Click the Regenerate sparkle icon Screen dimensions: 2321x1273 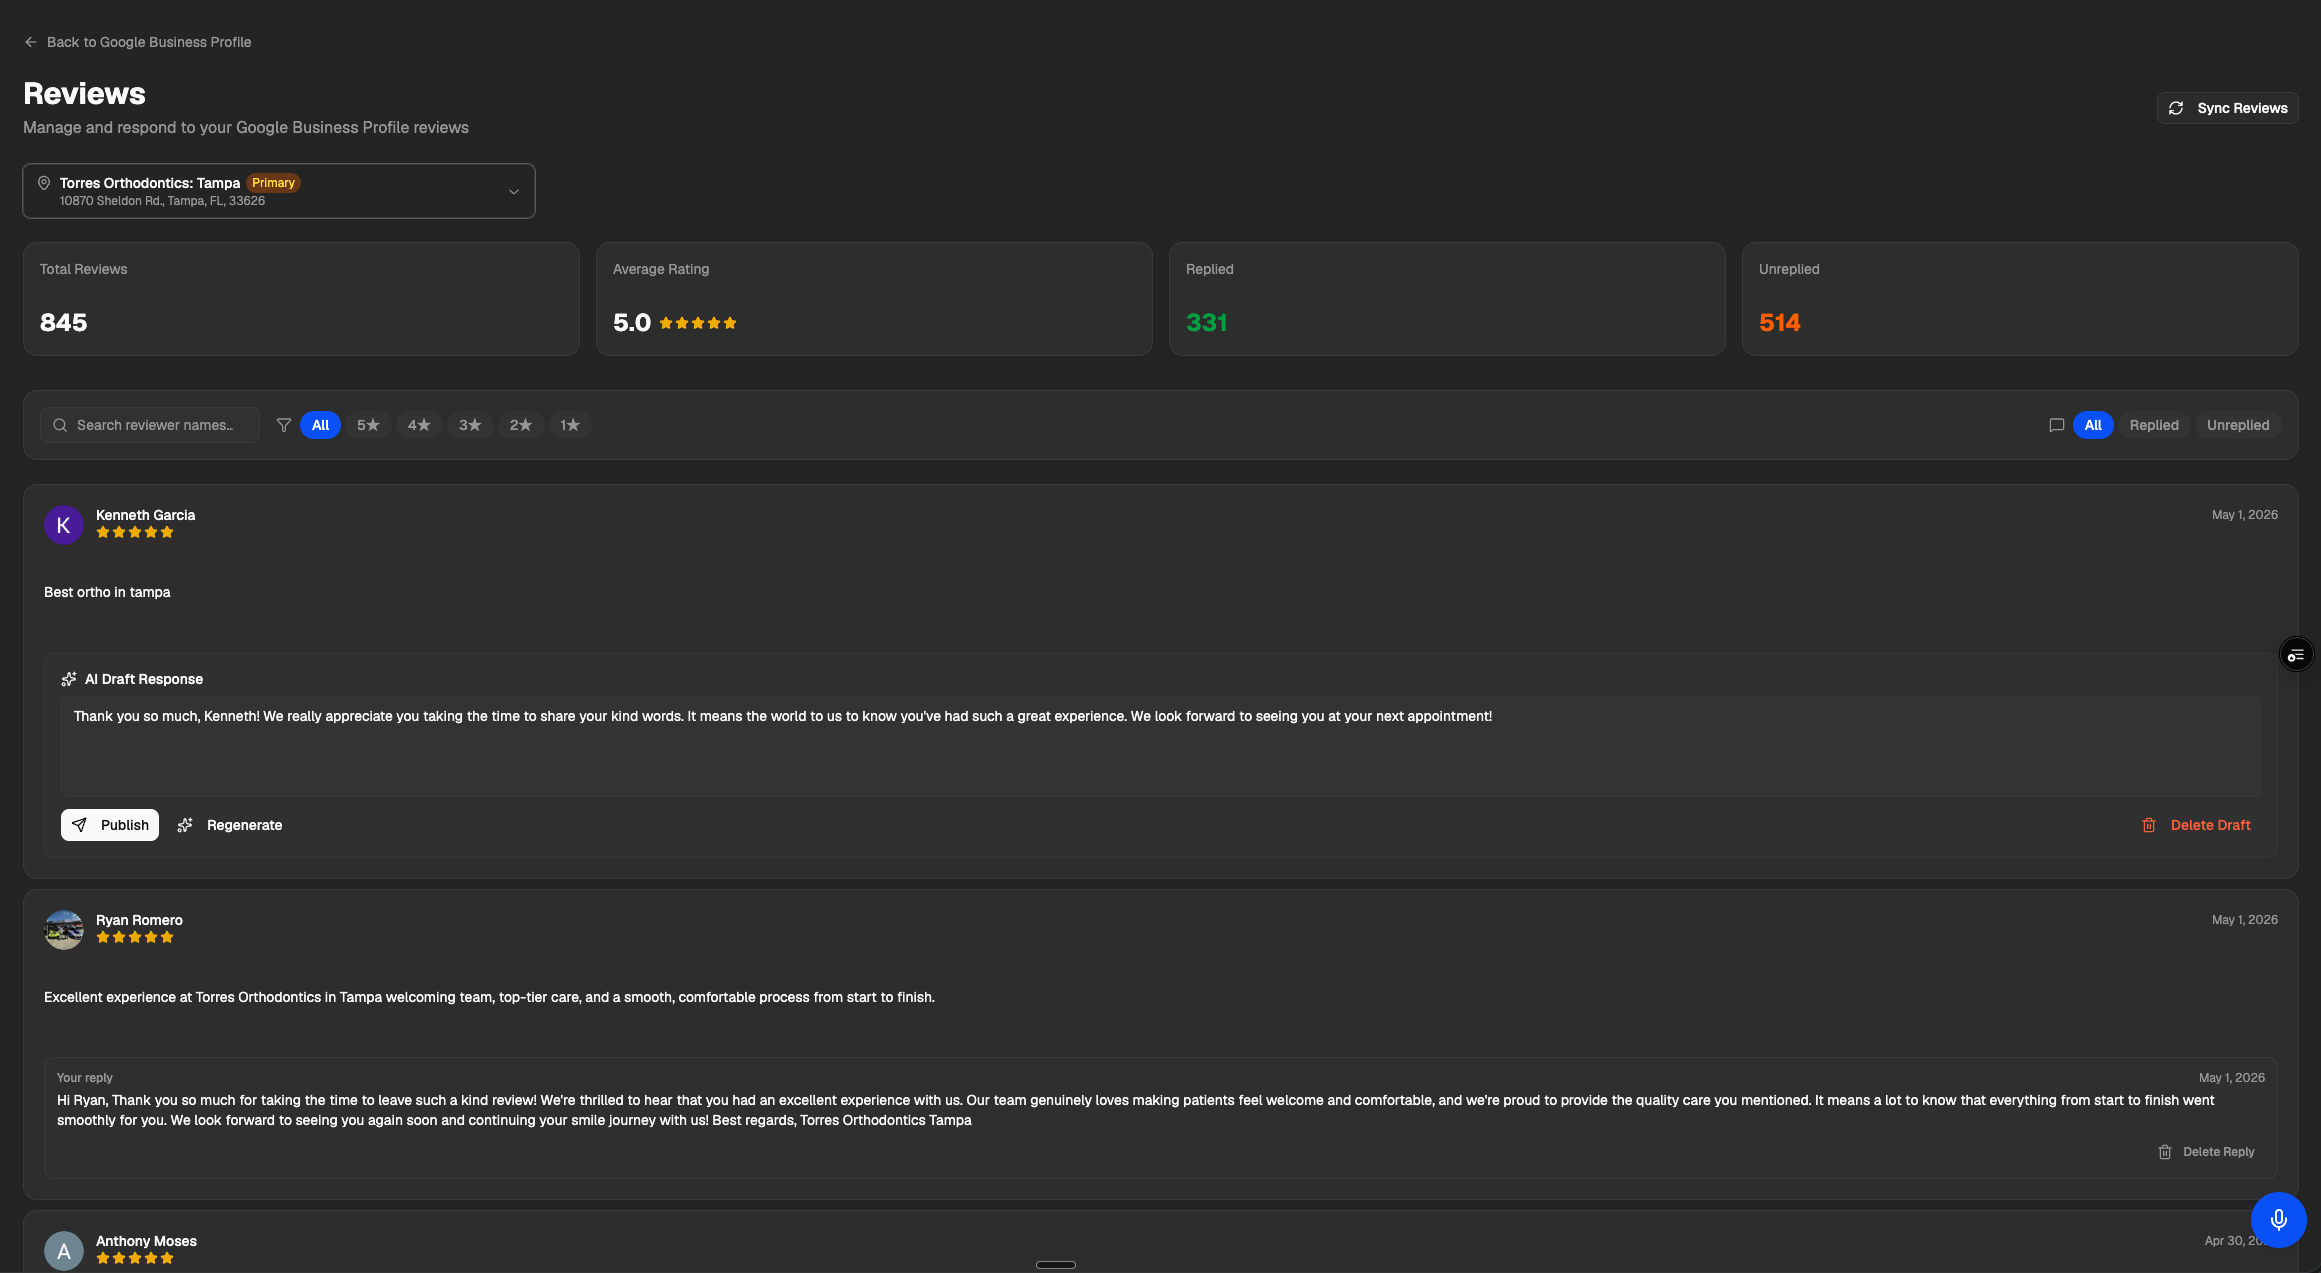point(185,825)
